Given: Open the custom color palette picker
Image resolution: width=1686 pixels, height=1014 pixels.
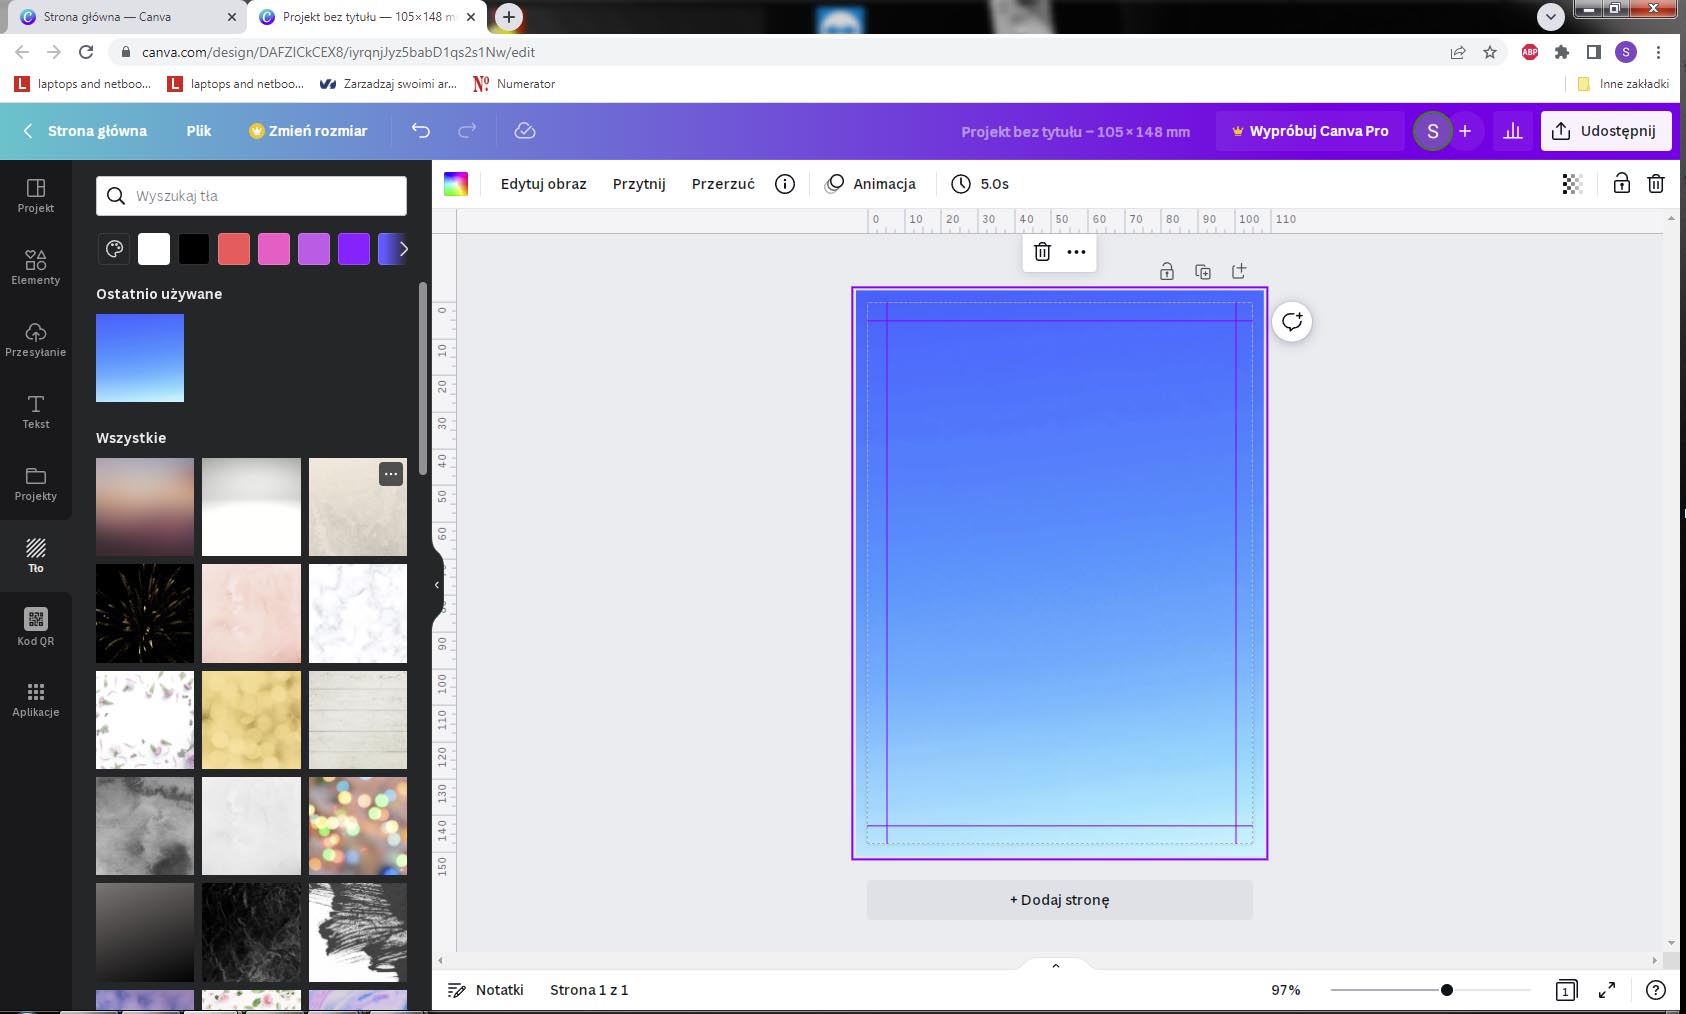Looking at the screenshot, I should (x=114, y=249).
